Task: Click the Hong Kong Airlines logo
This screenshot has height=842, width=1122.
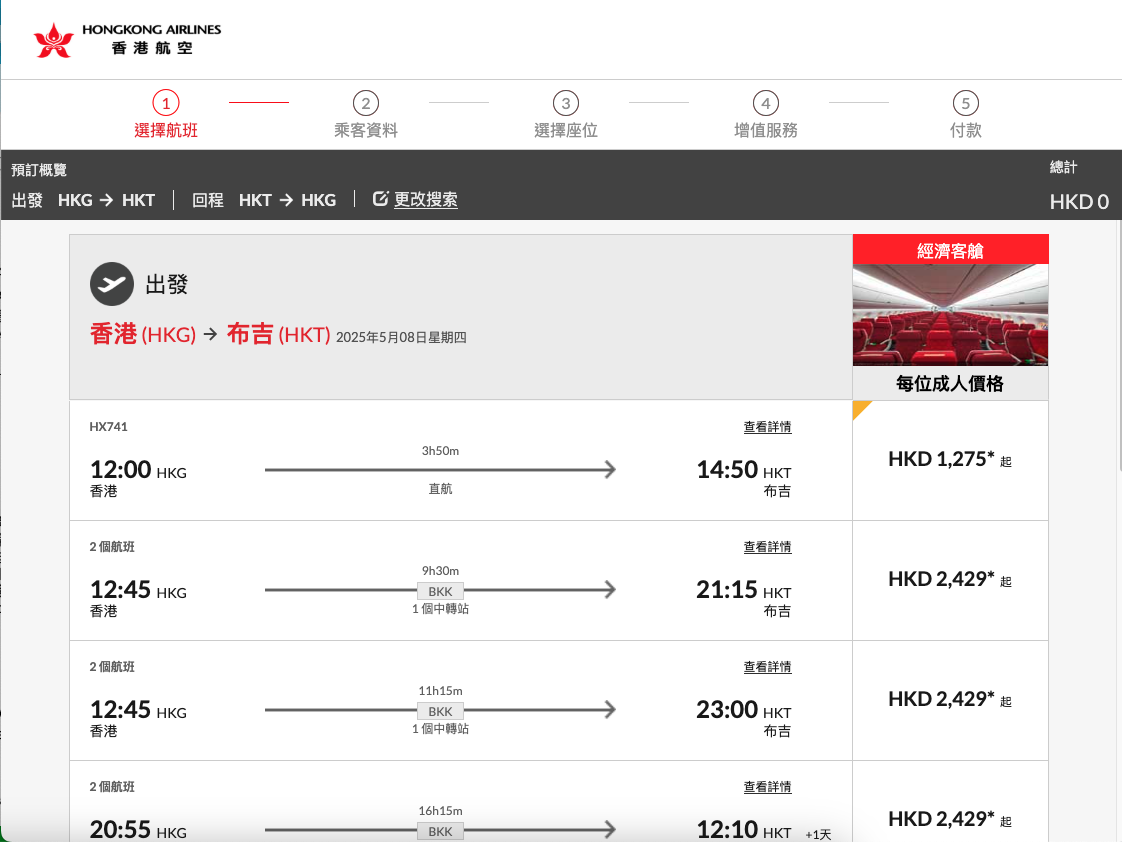Action: click(x=127, y=38)
